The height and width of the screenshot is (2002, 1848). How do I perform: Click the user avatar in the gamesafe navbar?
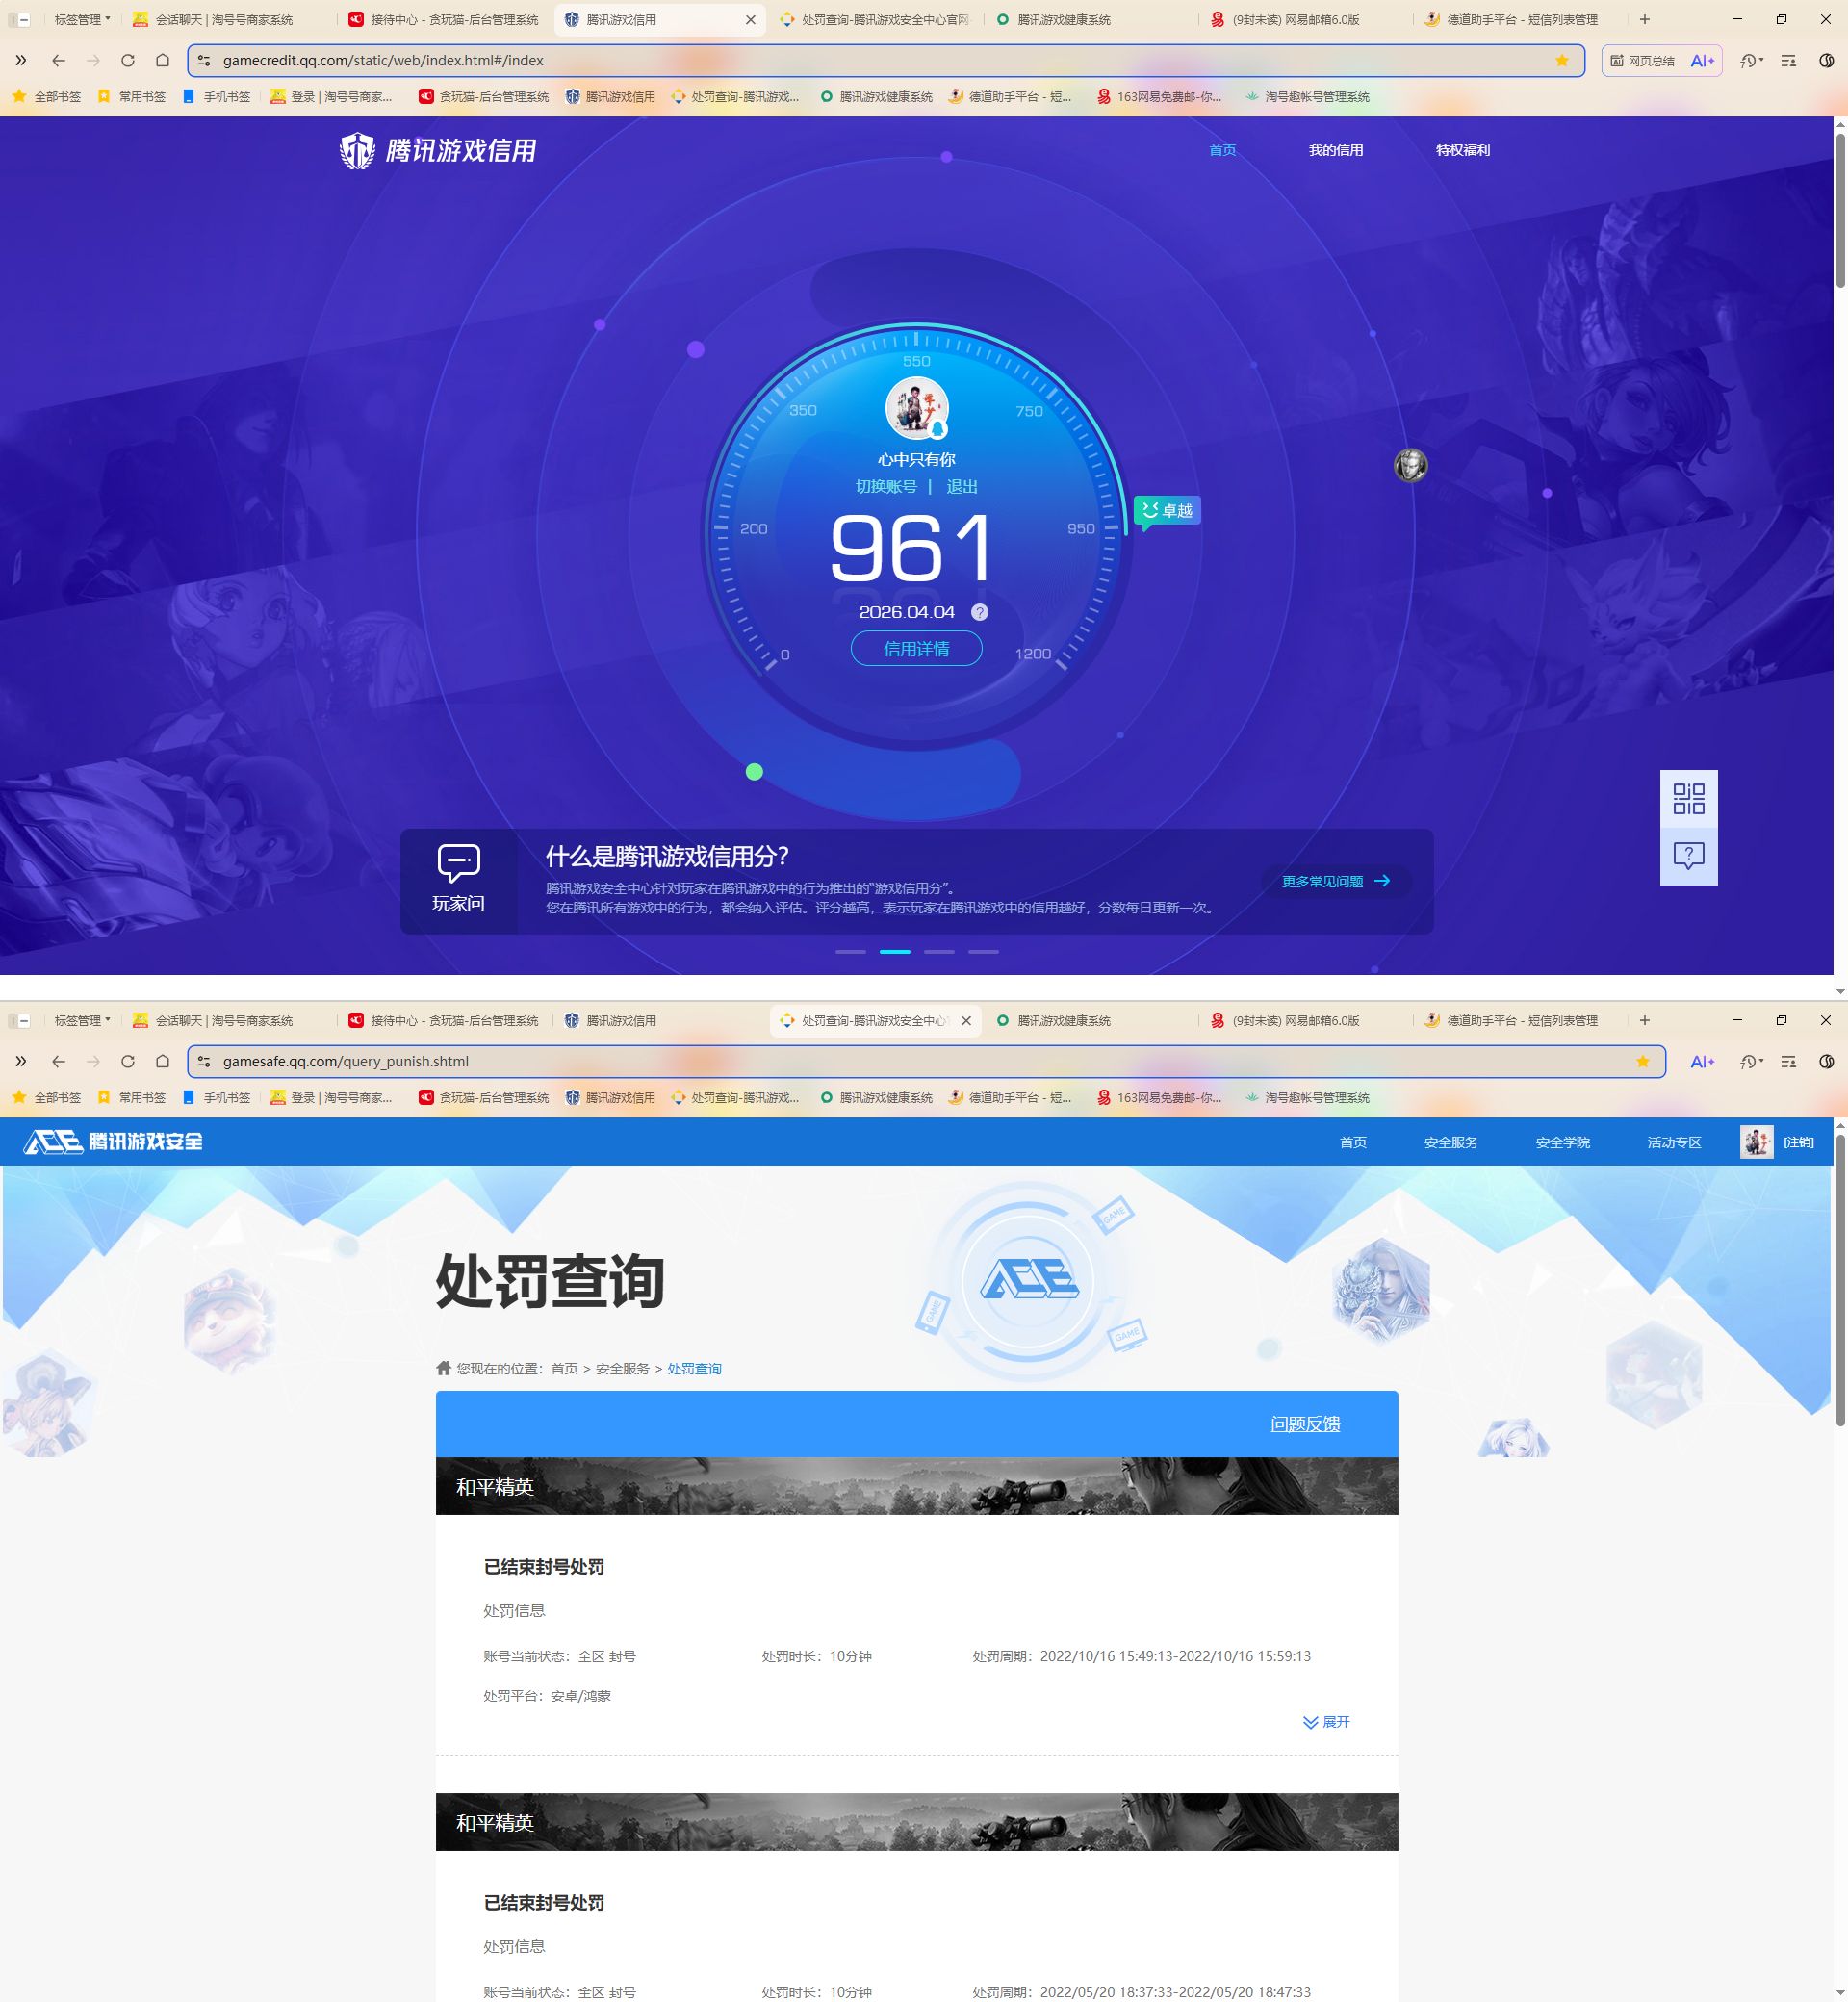1755,1141
